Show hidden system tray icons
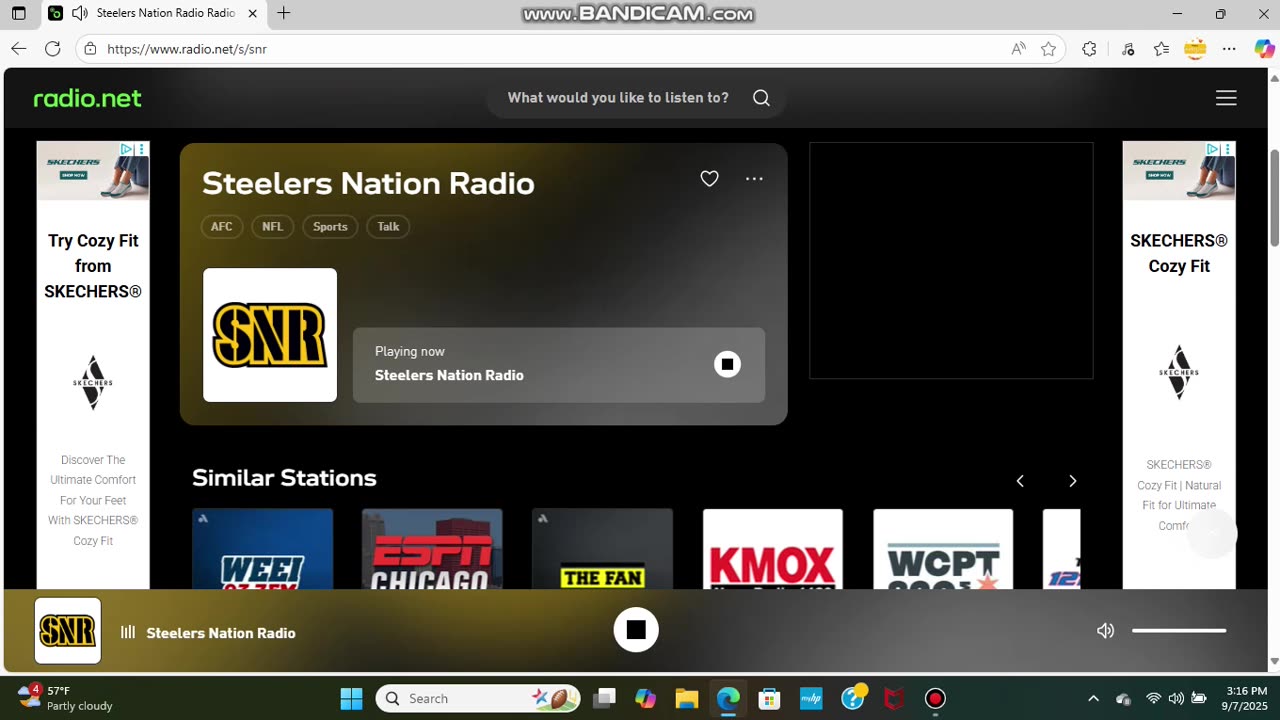Image resolution: width=1280 pixels, height=720 pixels. coord(1093,698)
